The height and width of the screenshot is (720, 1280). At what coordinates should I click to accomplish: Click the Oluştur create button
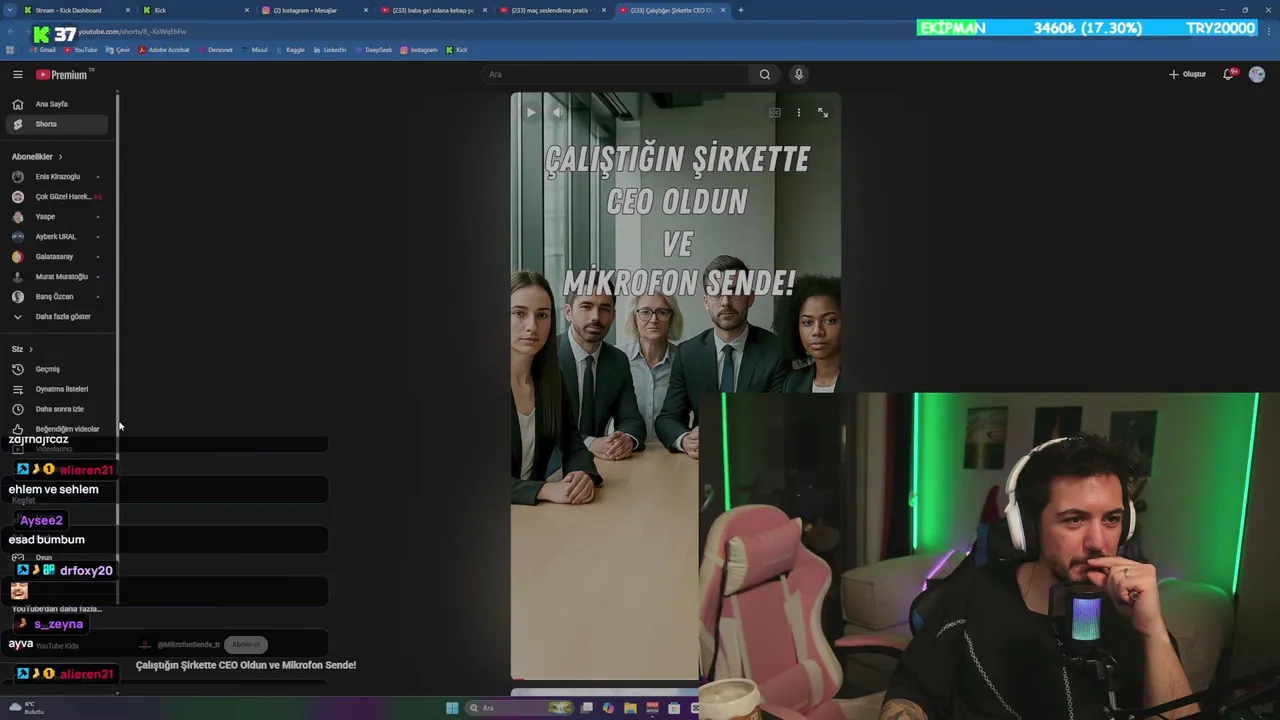1187,74
